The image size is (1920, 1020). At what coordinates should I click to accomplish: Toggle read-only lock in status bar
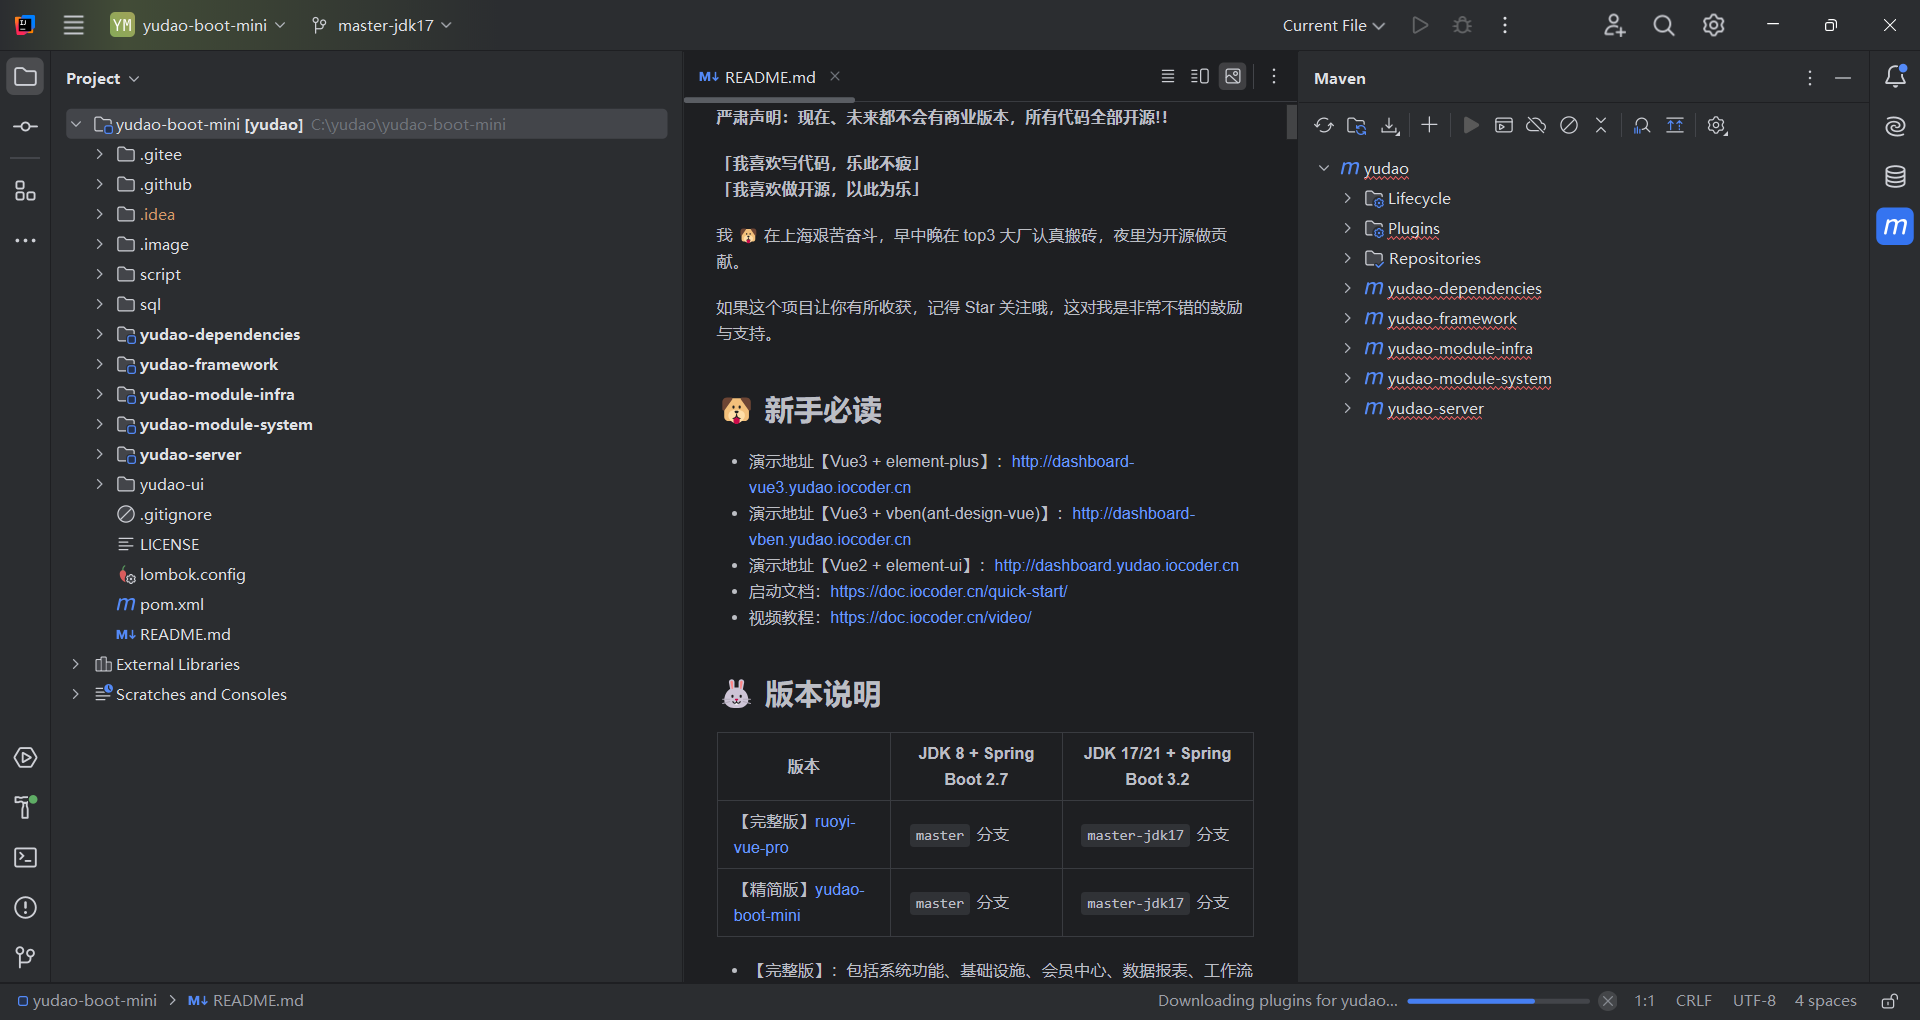pyautogui.click(x=1890, y=1001)
